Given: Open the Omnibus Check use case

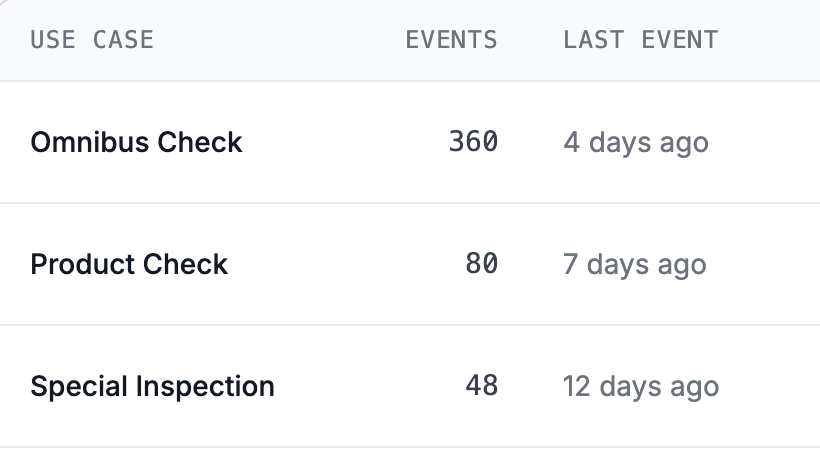Looking at the screenshot, I should 136,142.
